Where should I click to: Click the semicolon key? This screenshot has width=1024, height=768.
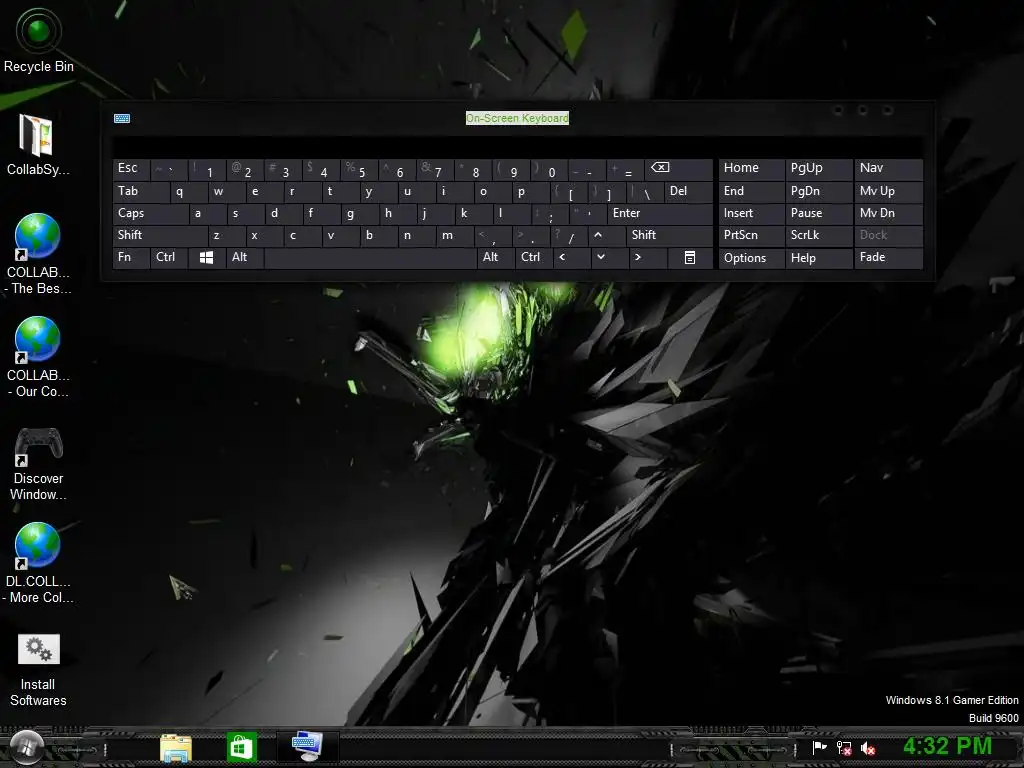pos(550,214)
